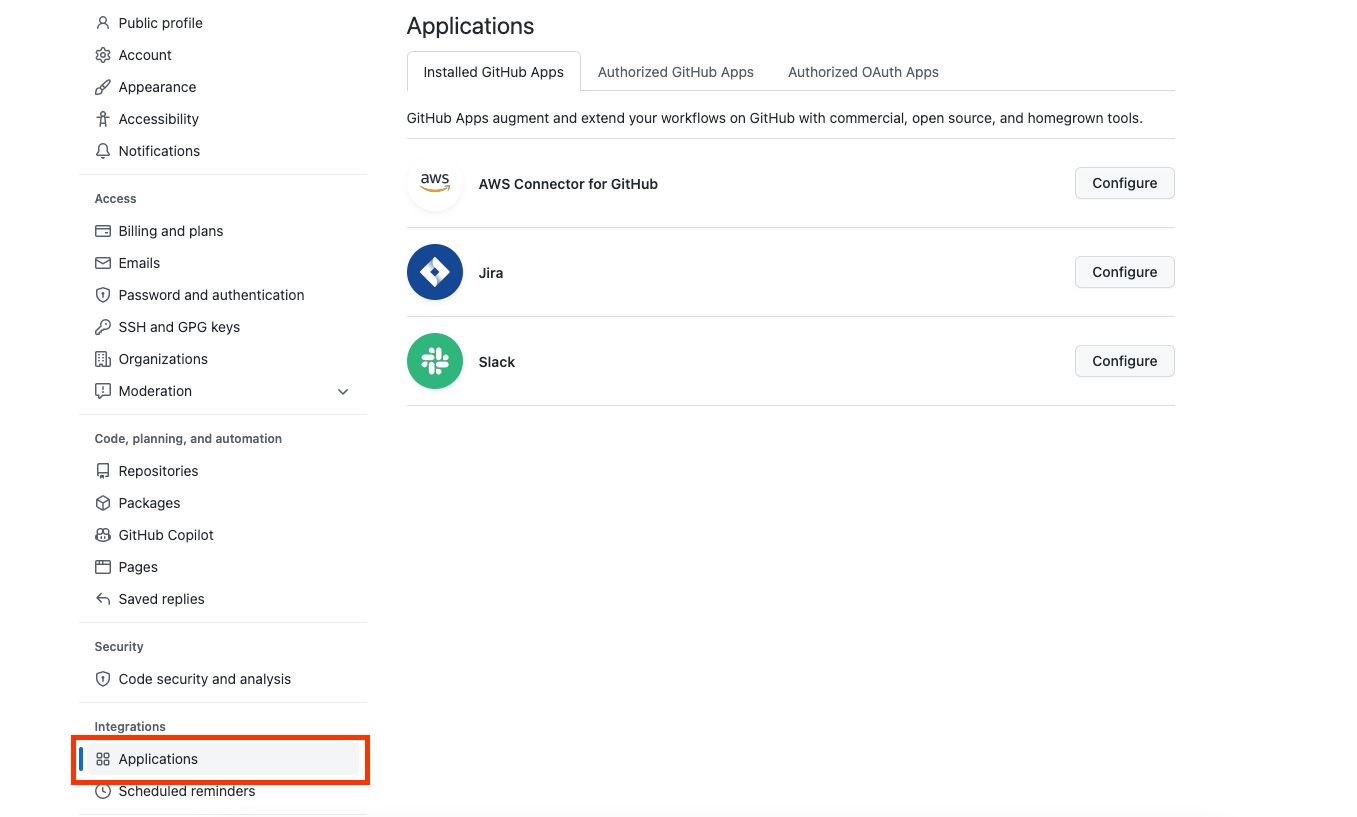This screenshot has width=1357, height=817.
Task: Click the Emails envelope icon
Action: point(102,263)
